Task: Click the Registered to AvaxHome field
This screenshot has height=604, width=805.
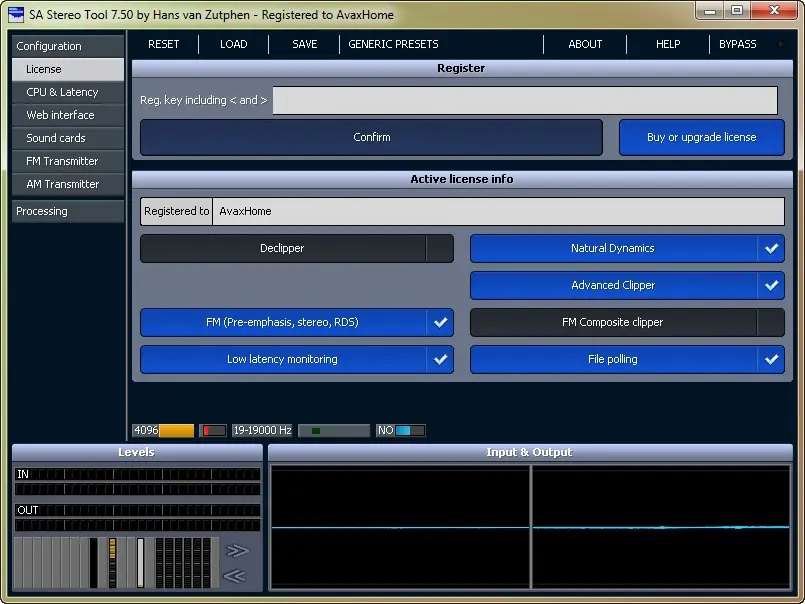Action: coord(463,212)
